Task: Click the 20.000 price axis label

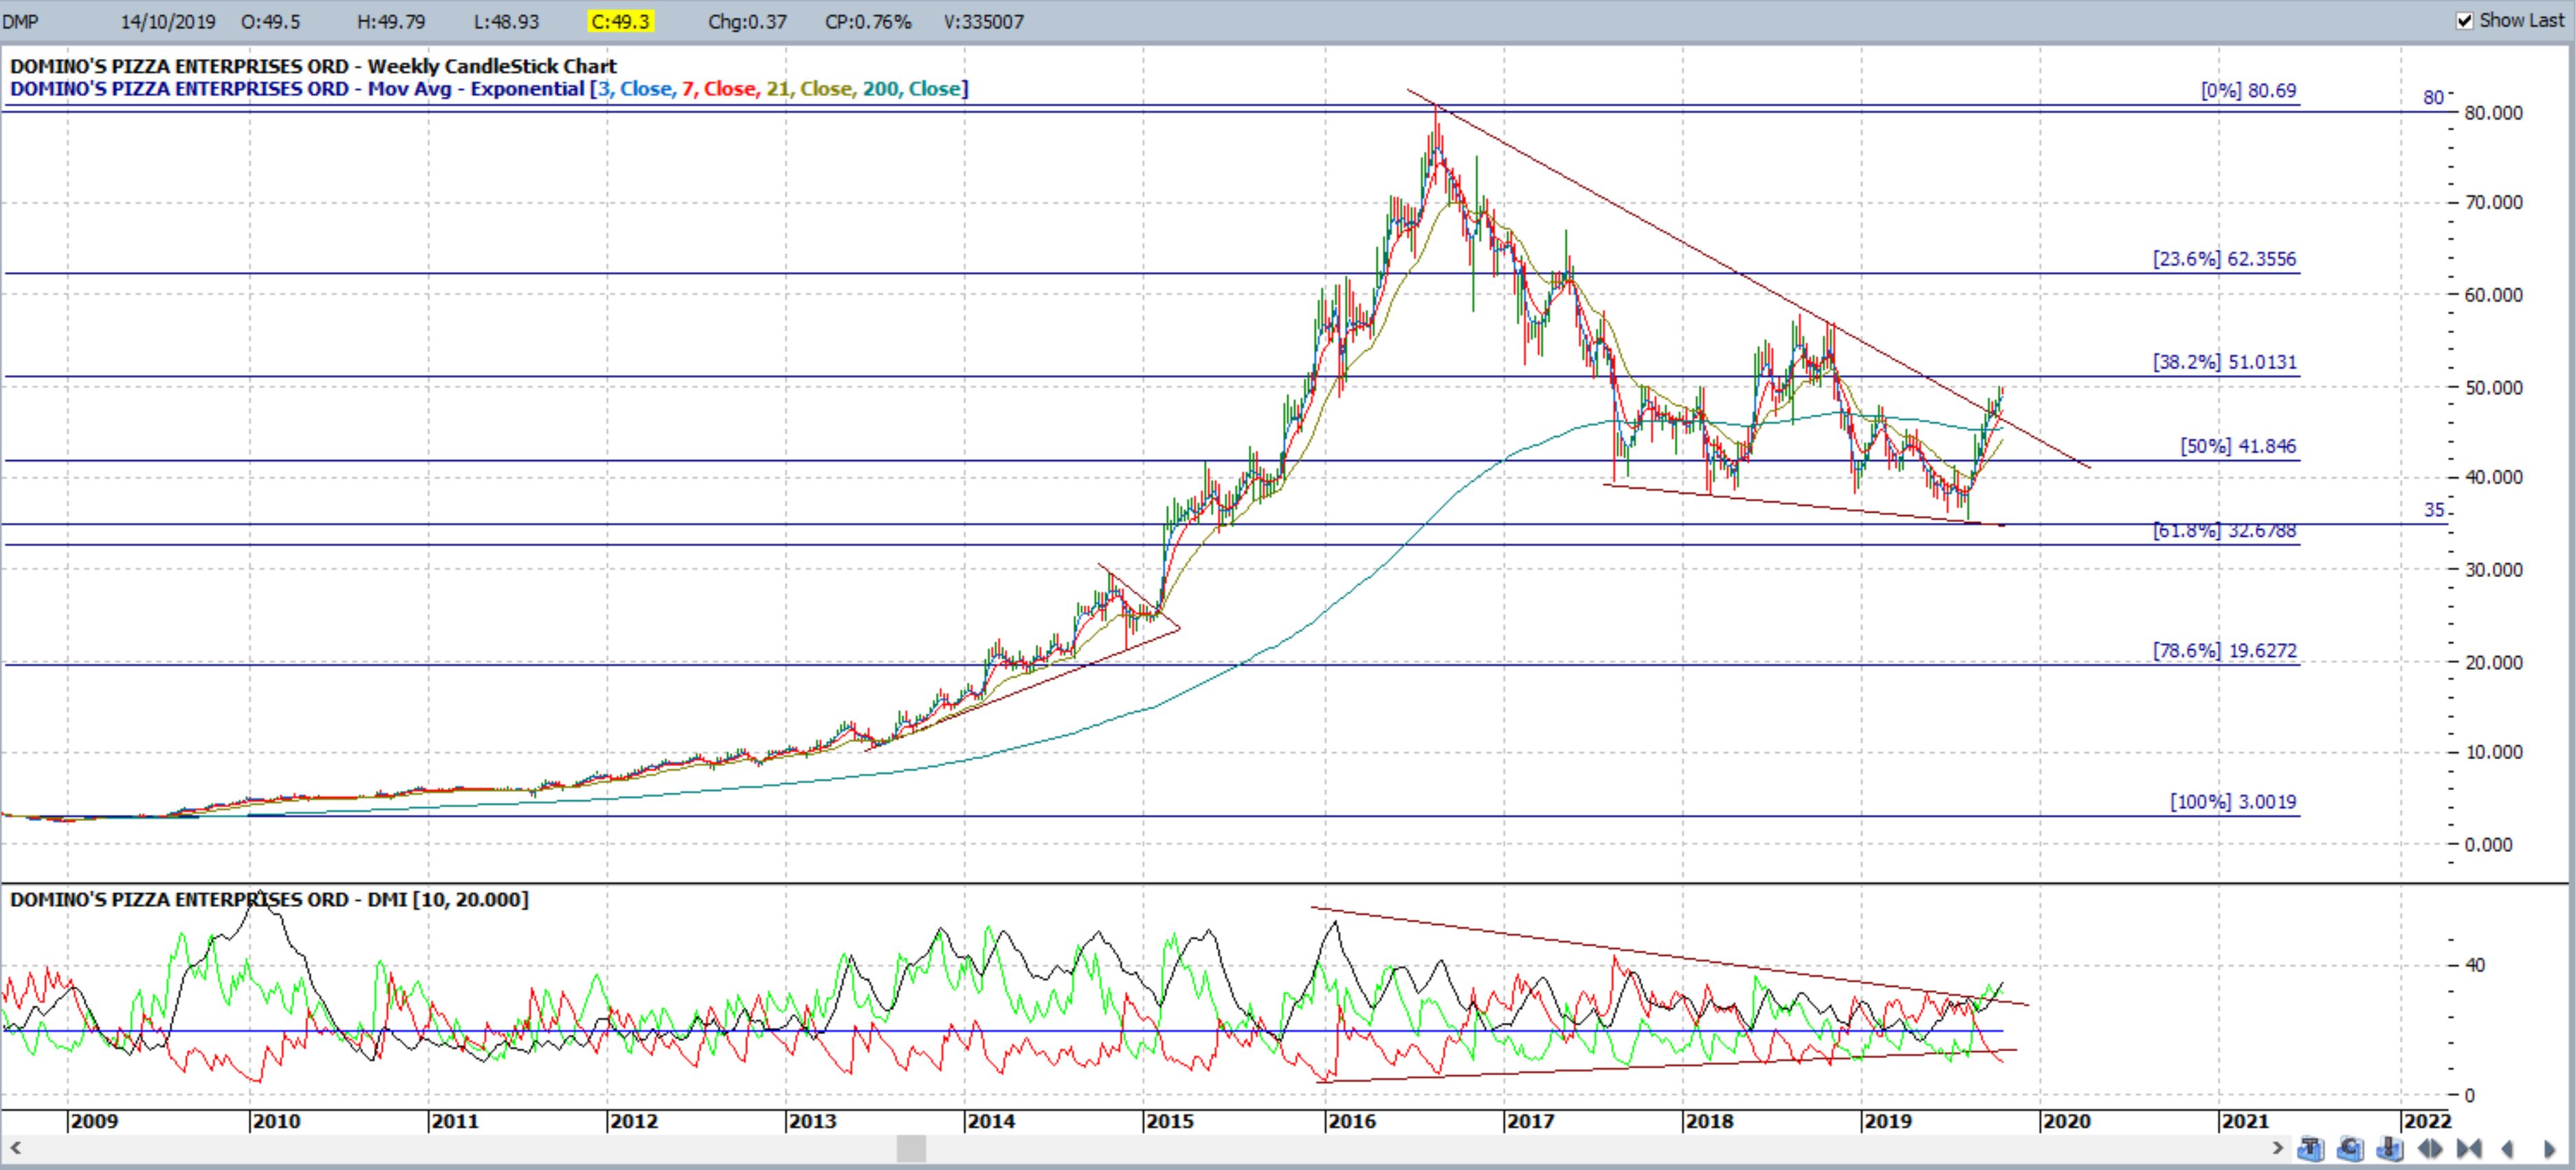Action: (2494, 662)
